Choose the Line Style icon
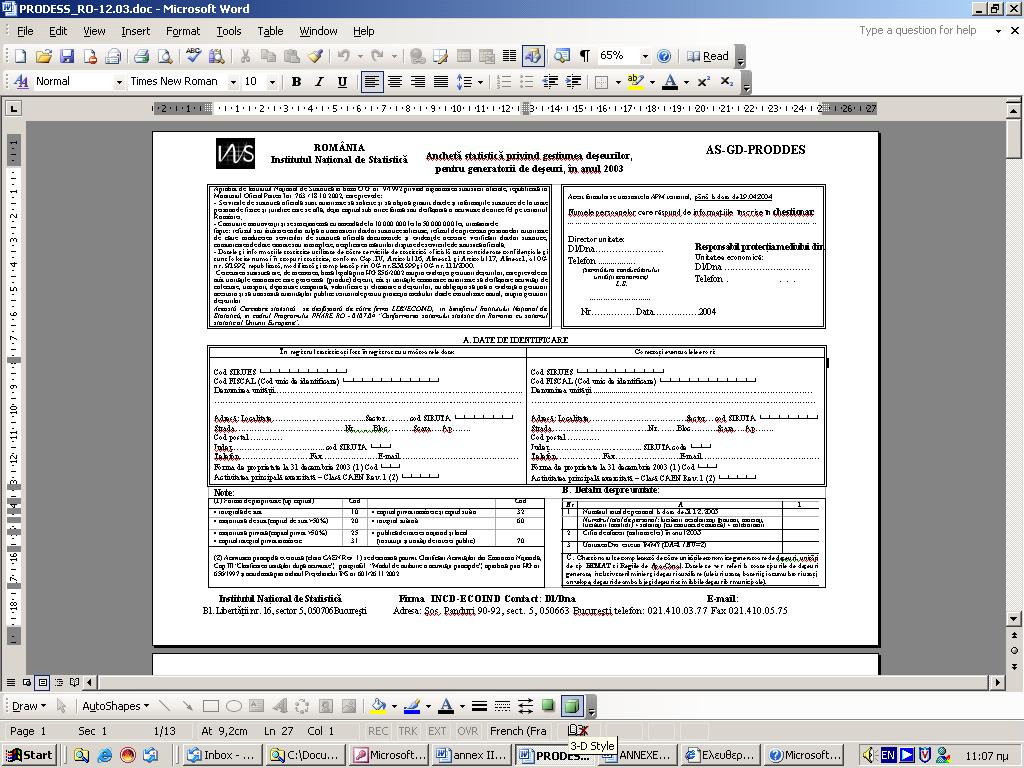The height and width of the screenshot is (768, 1024). click(479, 706)
